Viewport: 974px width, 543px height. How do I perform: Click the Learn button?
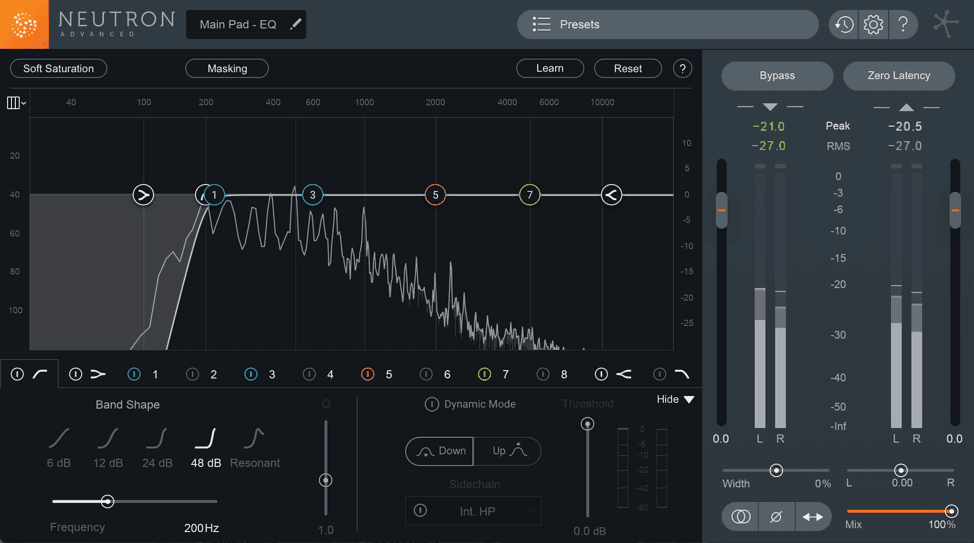pyautogui.click(x=550, y=68)
